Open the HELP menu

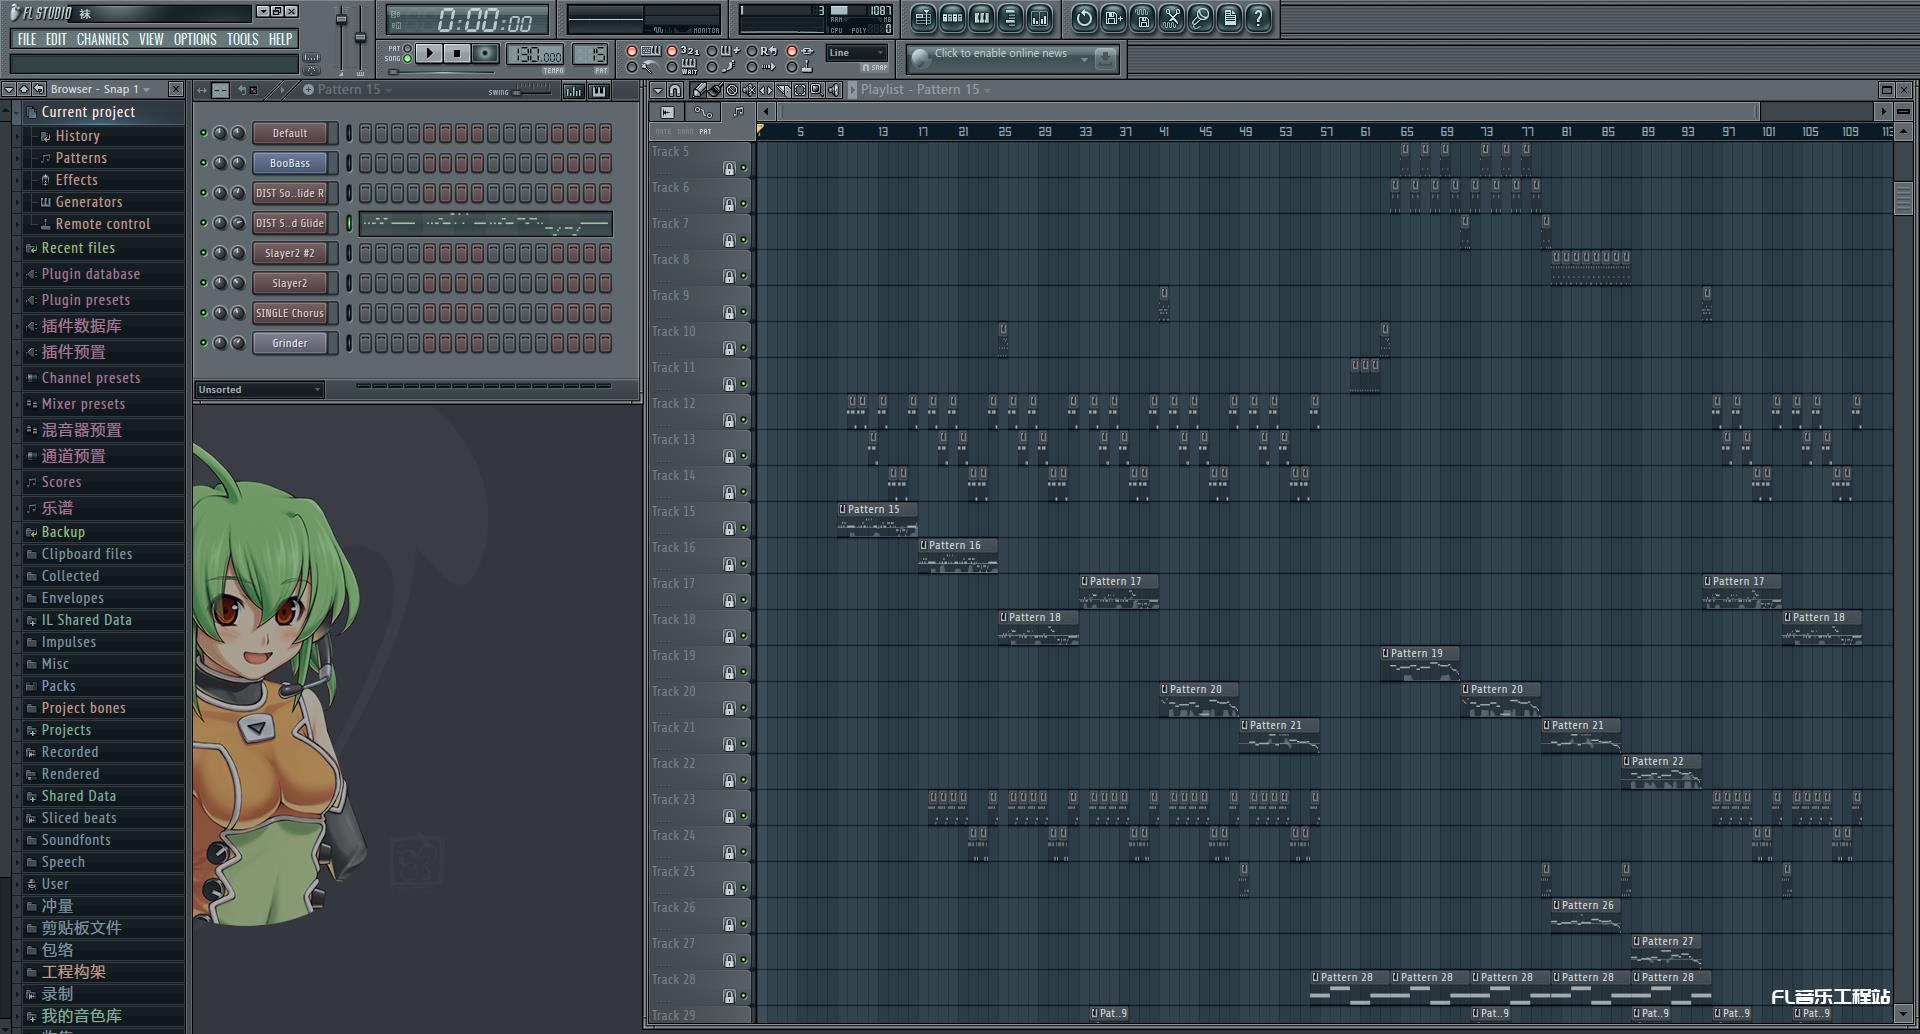click(x=280, y=39)
